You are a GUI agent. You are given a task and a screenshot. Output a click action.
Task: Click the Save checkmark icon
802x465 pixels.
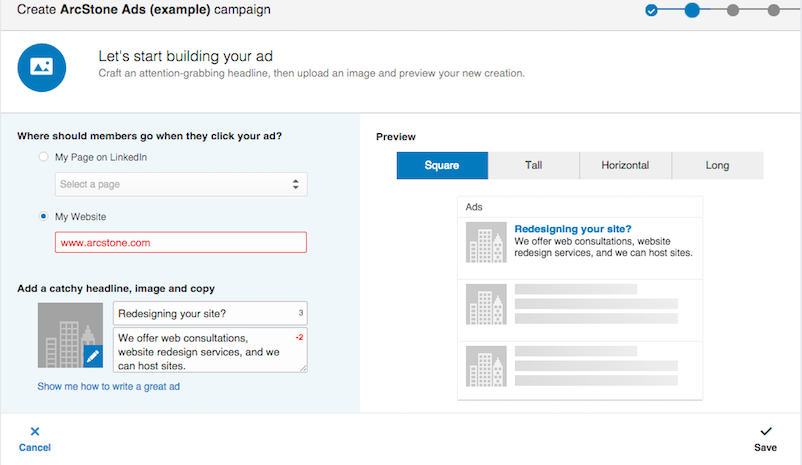point(765,431)
